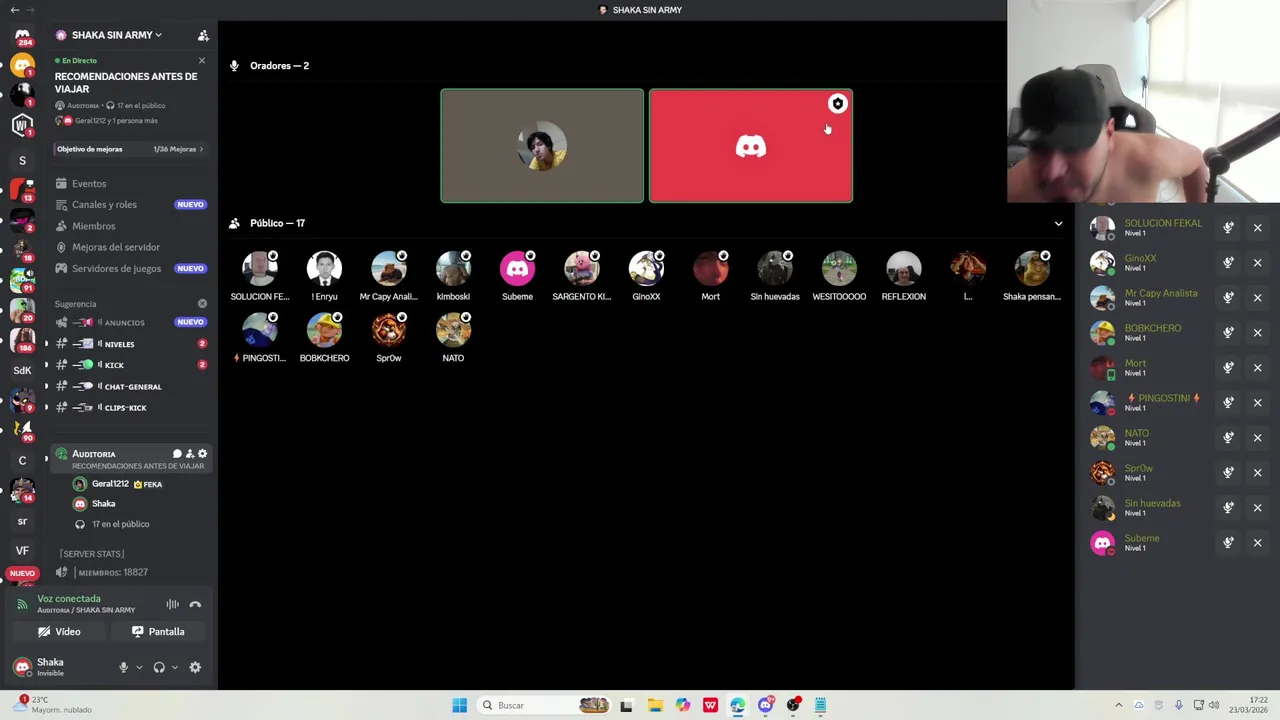The width and height of the screenshot is (1280, 720).
Task: Click kimboski's avatar in the audience
Action: pyautogui.click(x=453, y=270)
